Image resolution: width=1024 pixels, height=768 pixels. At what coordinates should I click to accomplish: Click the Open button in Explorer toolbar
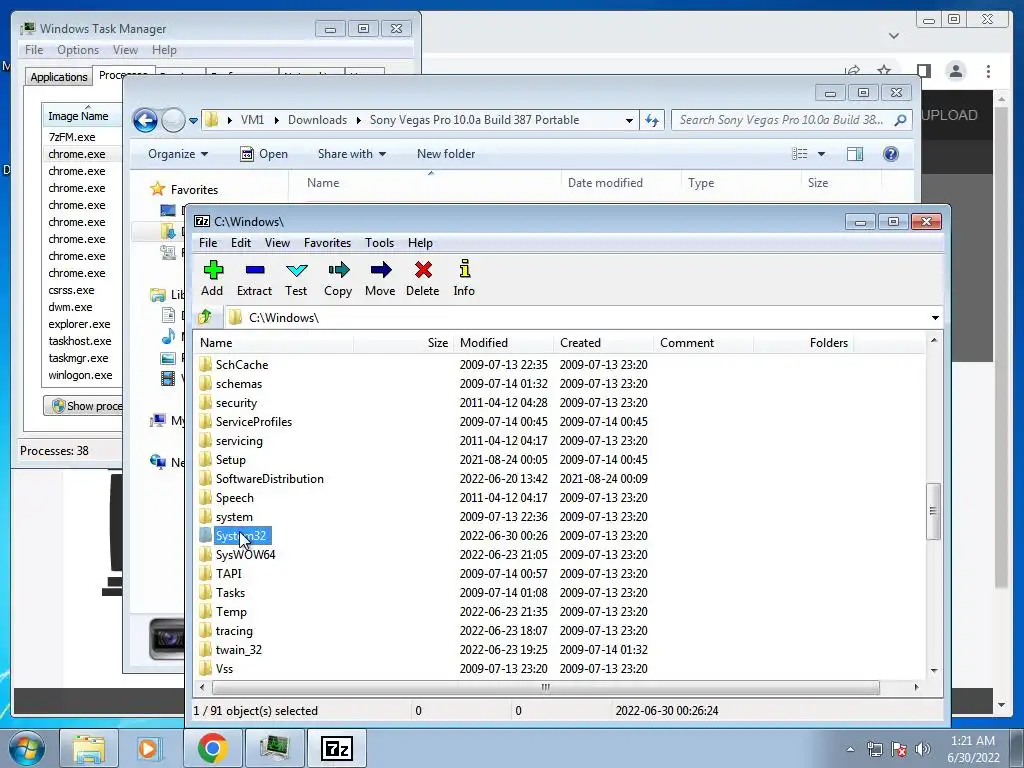point(264,154)
